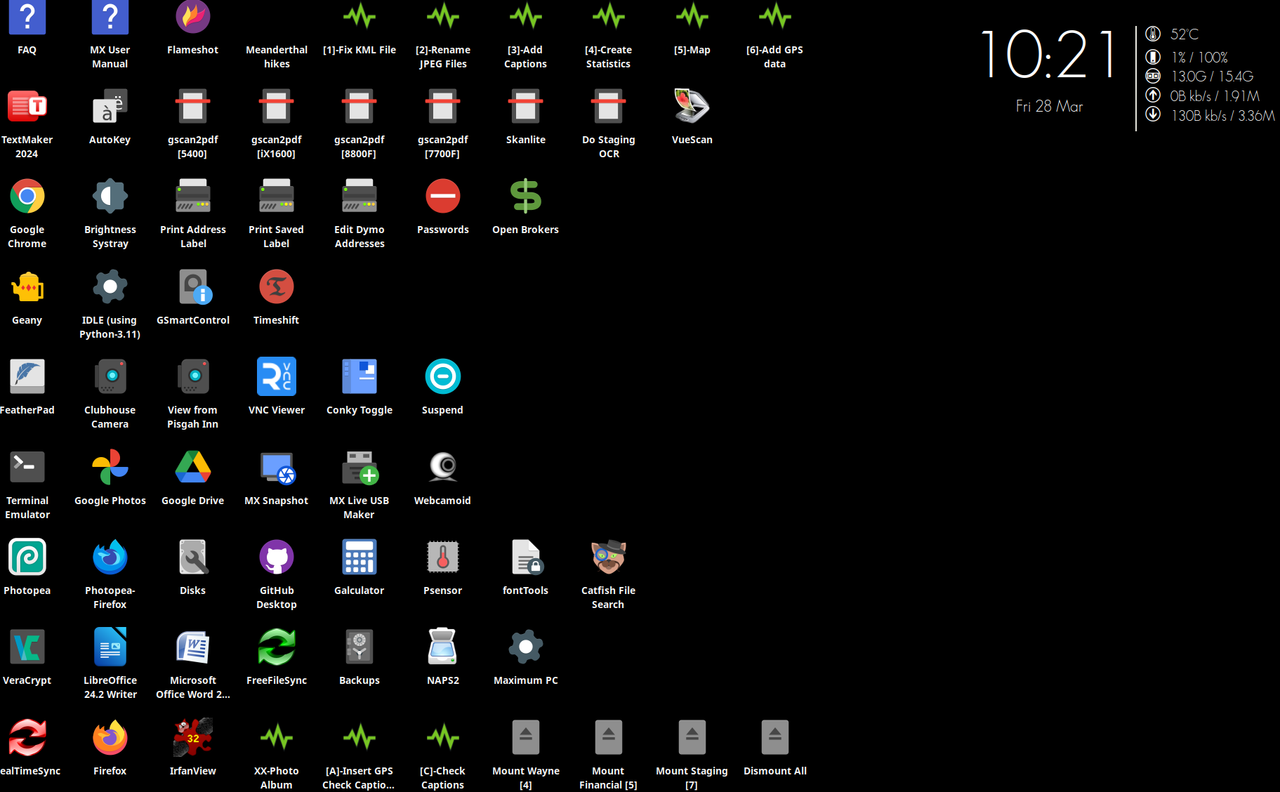The image size is (1280, 792).
Task: Launch MX Snapshot tool
Action: [x=276, y=467]
